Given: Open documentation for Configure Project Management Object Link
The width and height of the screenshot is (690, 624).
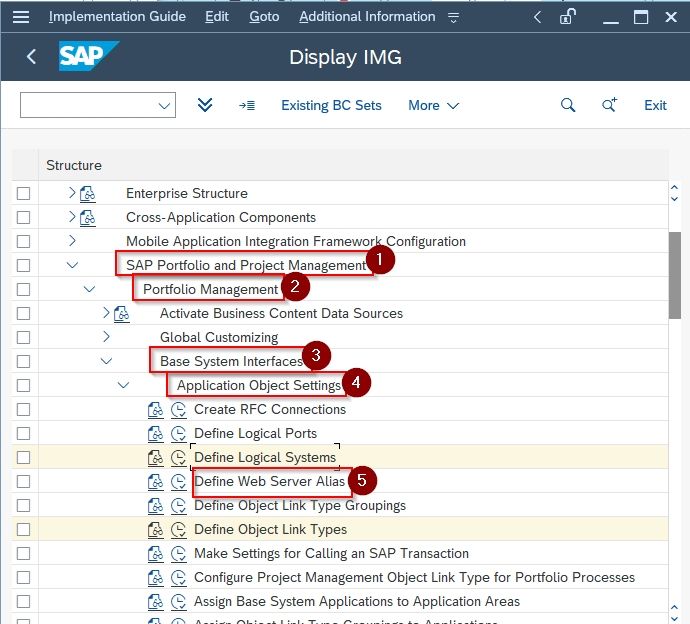Looking at the screenshot, I should point(155,577).
